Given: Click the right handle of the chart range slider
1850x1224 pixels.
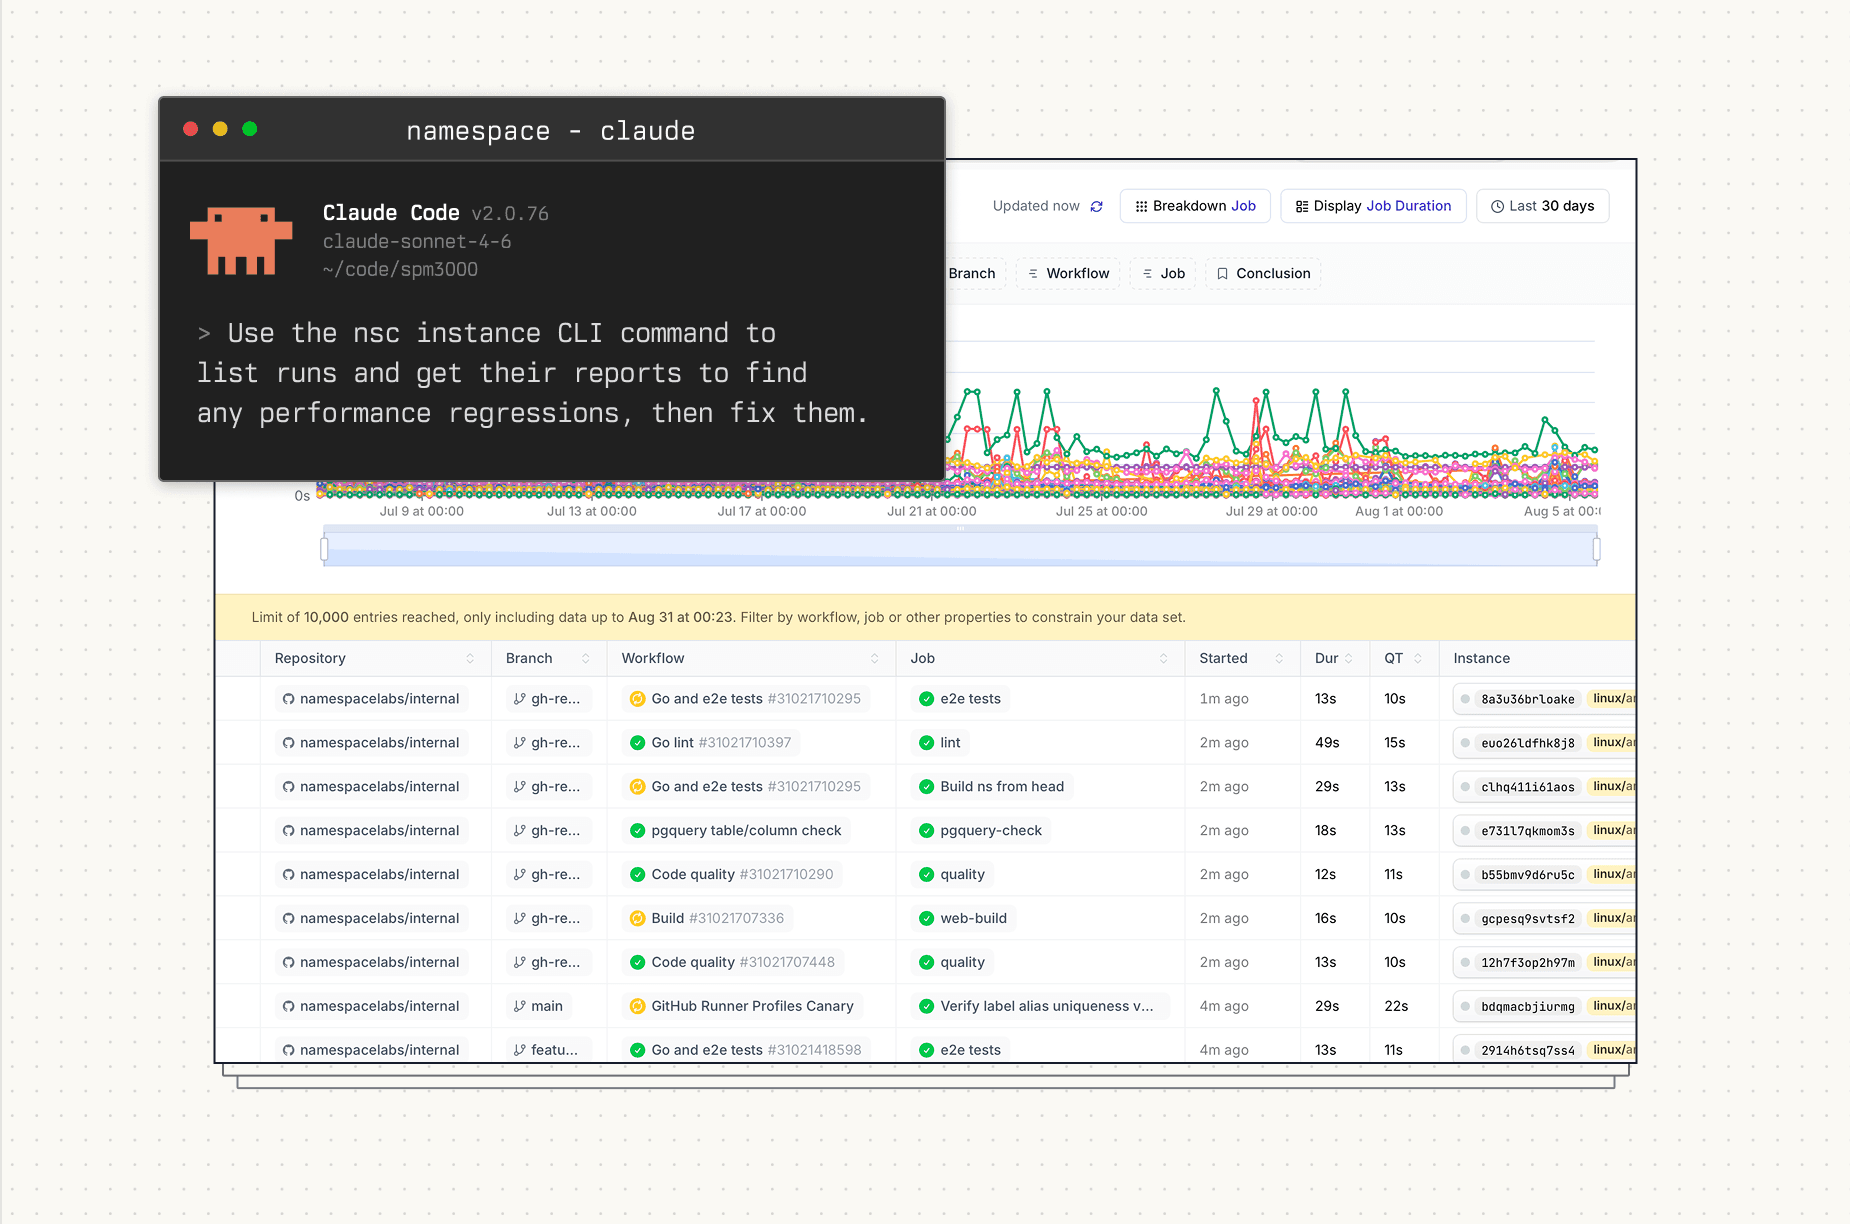Looking at the screenshot, I should coord(1596,548).
